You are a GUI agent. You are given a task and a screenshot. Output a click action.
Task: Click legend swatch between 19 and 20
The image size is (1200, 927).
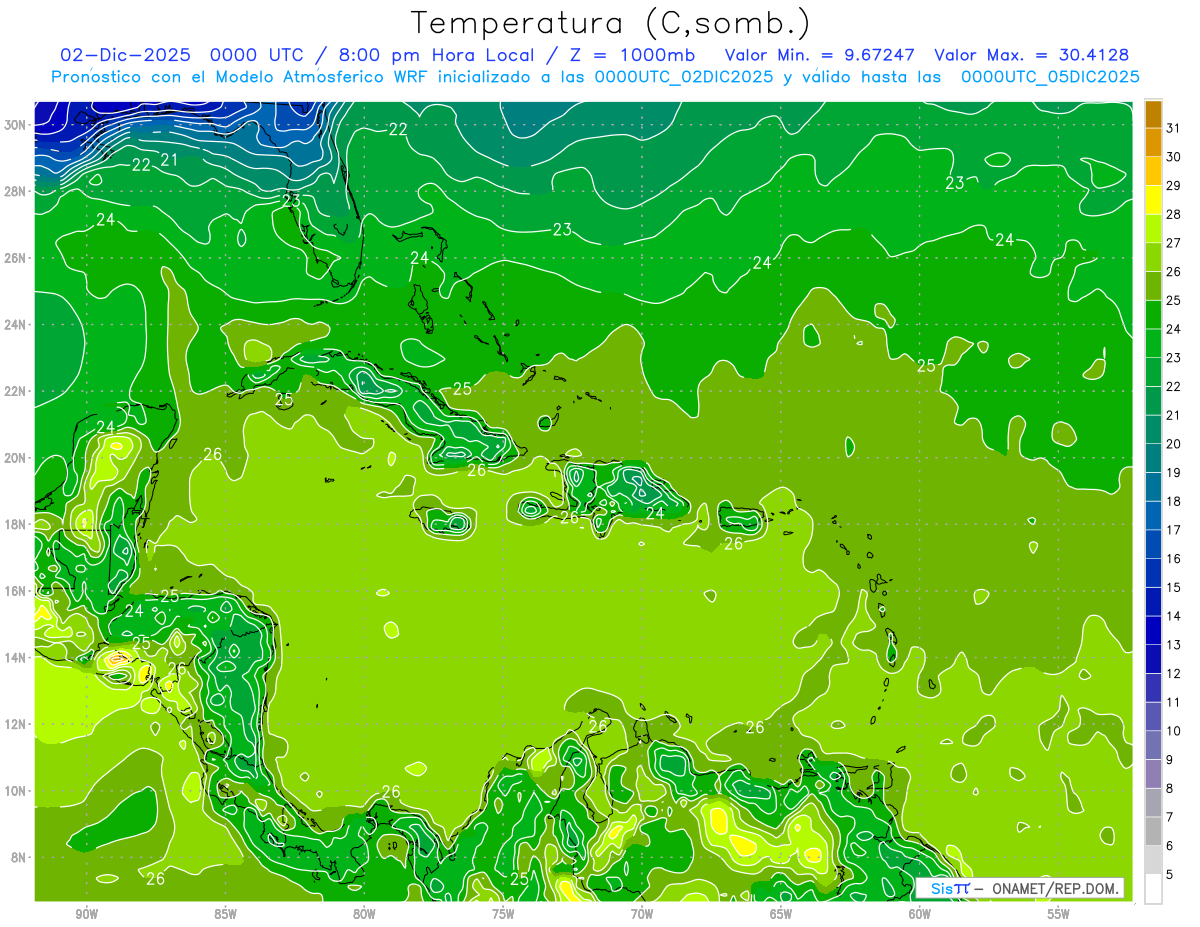pos(1153,458)
